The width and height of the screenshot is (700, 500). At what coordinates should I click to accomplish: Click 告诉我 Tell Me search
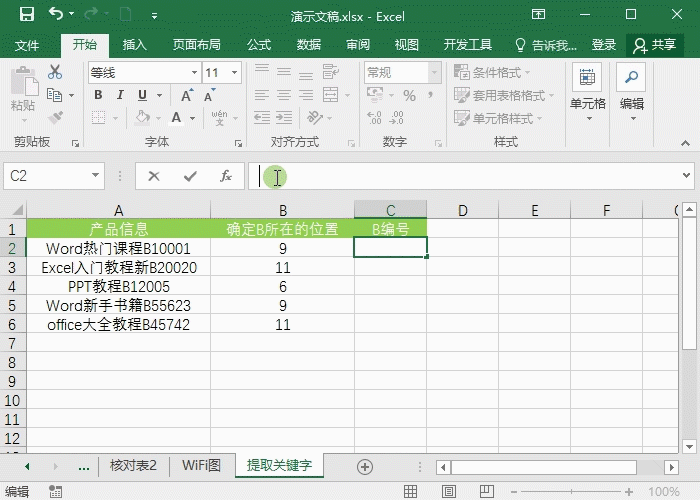pyautogui.click(x=546, y=45)
